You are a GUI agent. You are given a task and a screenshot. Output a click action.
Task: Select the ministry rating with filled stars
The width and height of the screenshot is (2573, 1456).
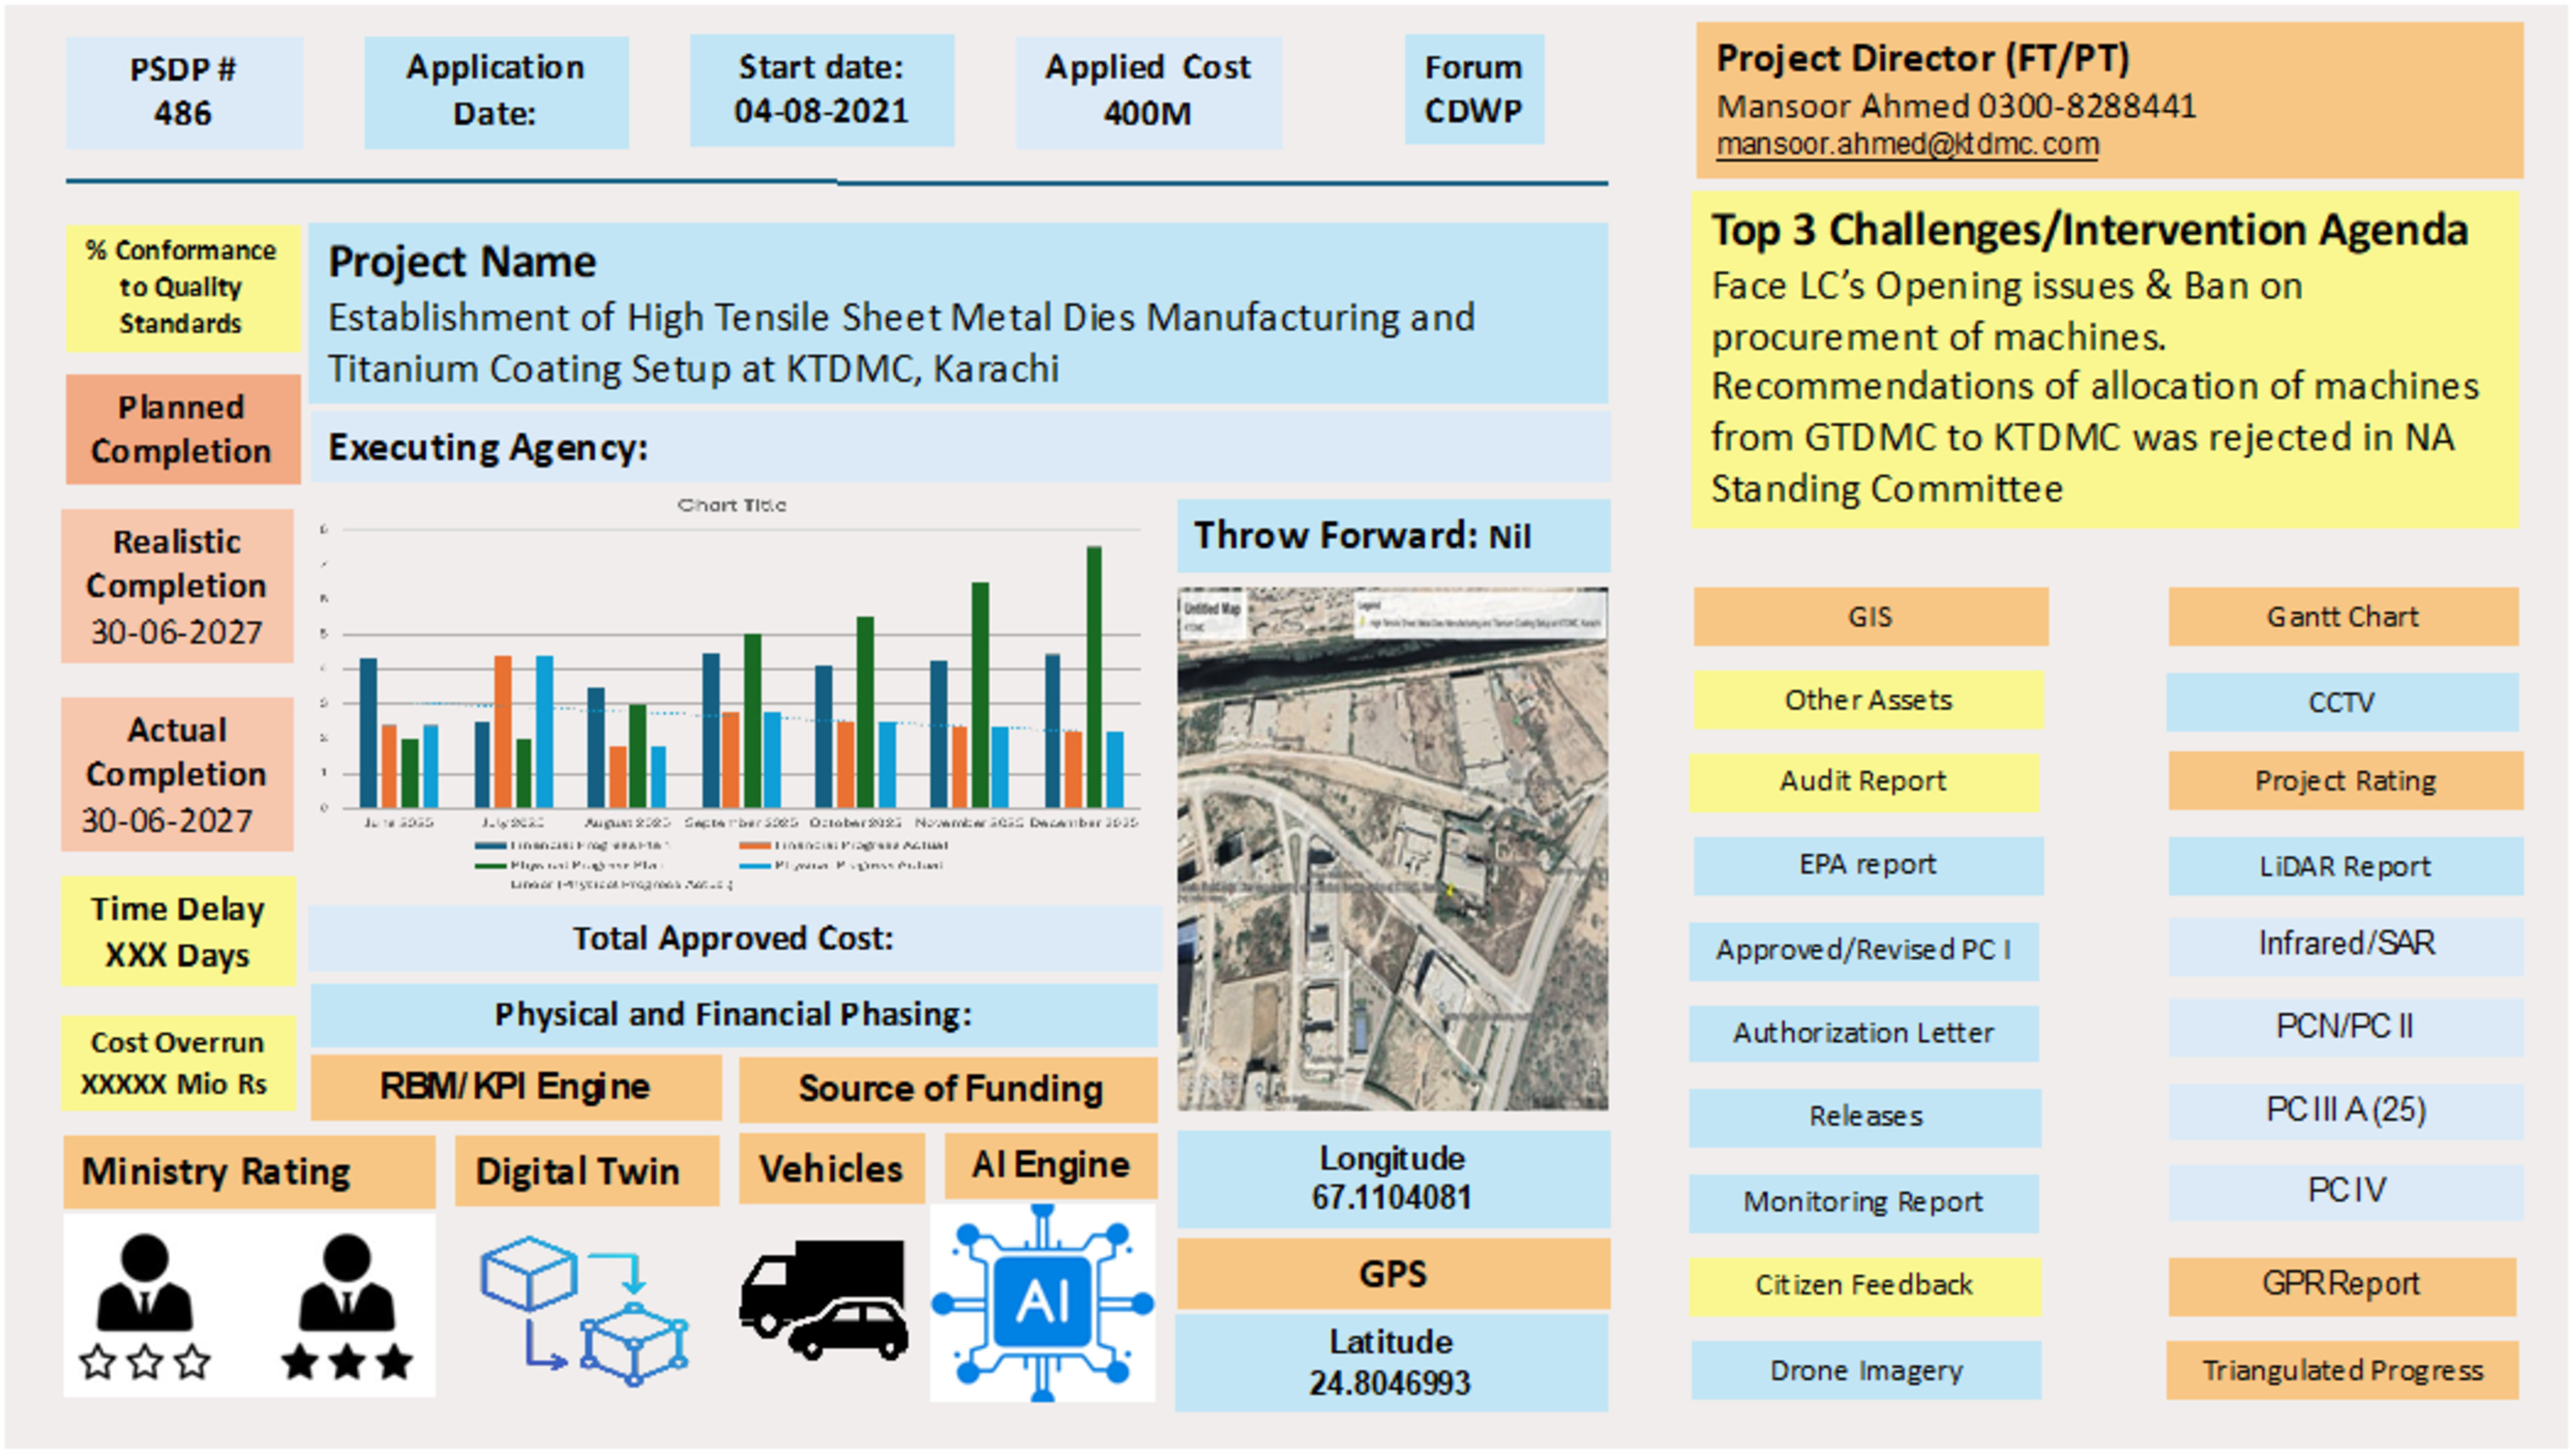[346, 1307]
